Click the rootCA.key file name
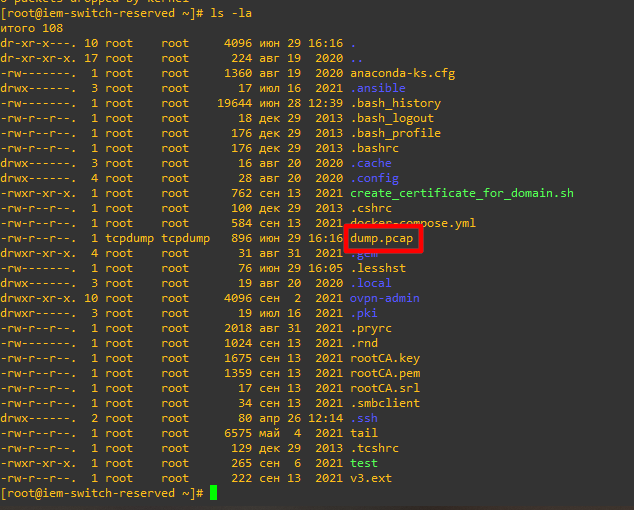This screenshot has width=634, height=510. (x=385, y=358)
